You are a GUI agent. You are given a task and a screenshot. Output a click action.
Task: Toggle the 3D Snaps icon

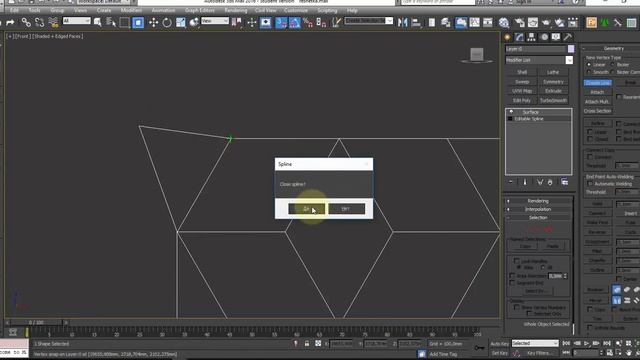[281, 22]
